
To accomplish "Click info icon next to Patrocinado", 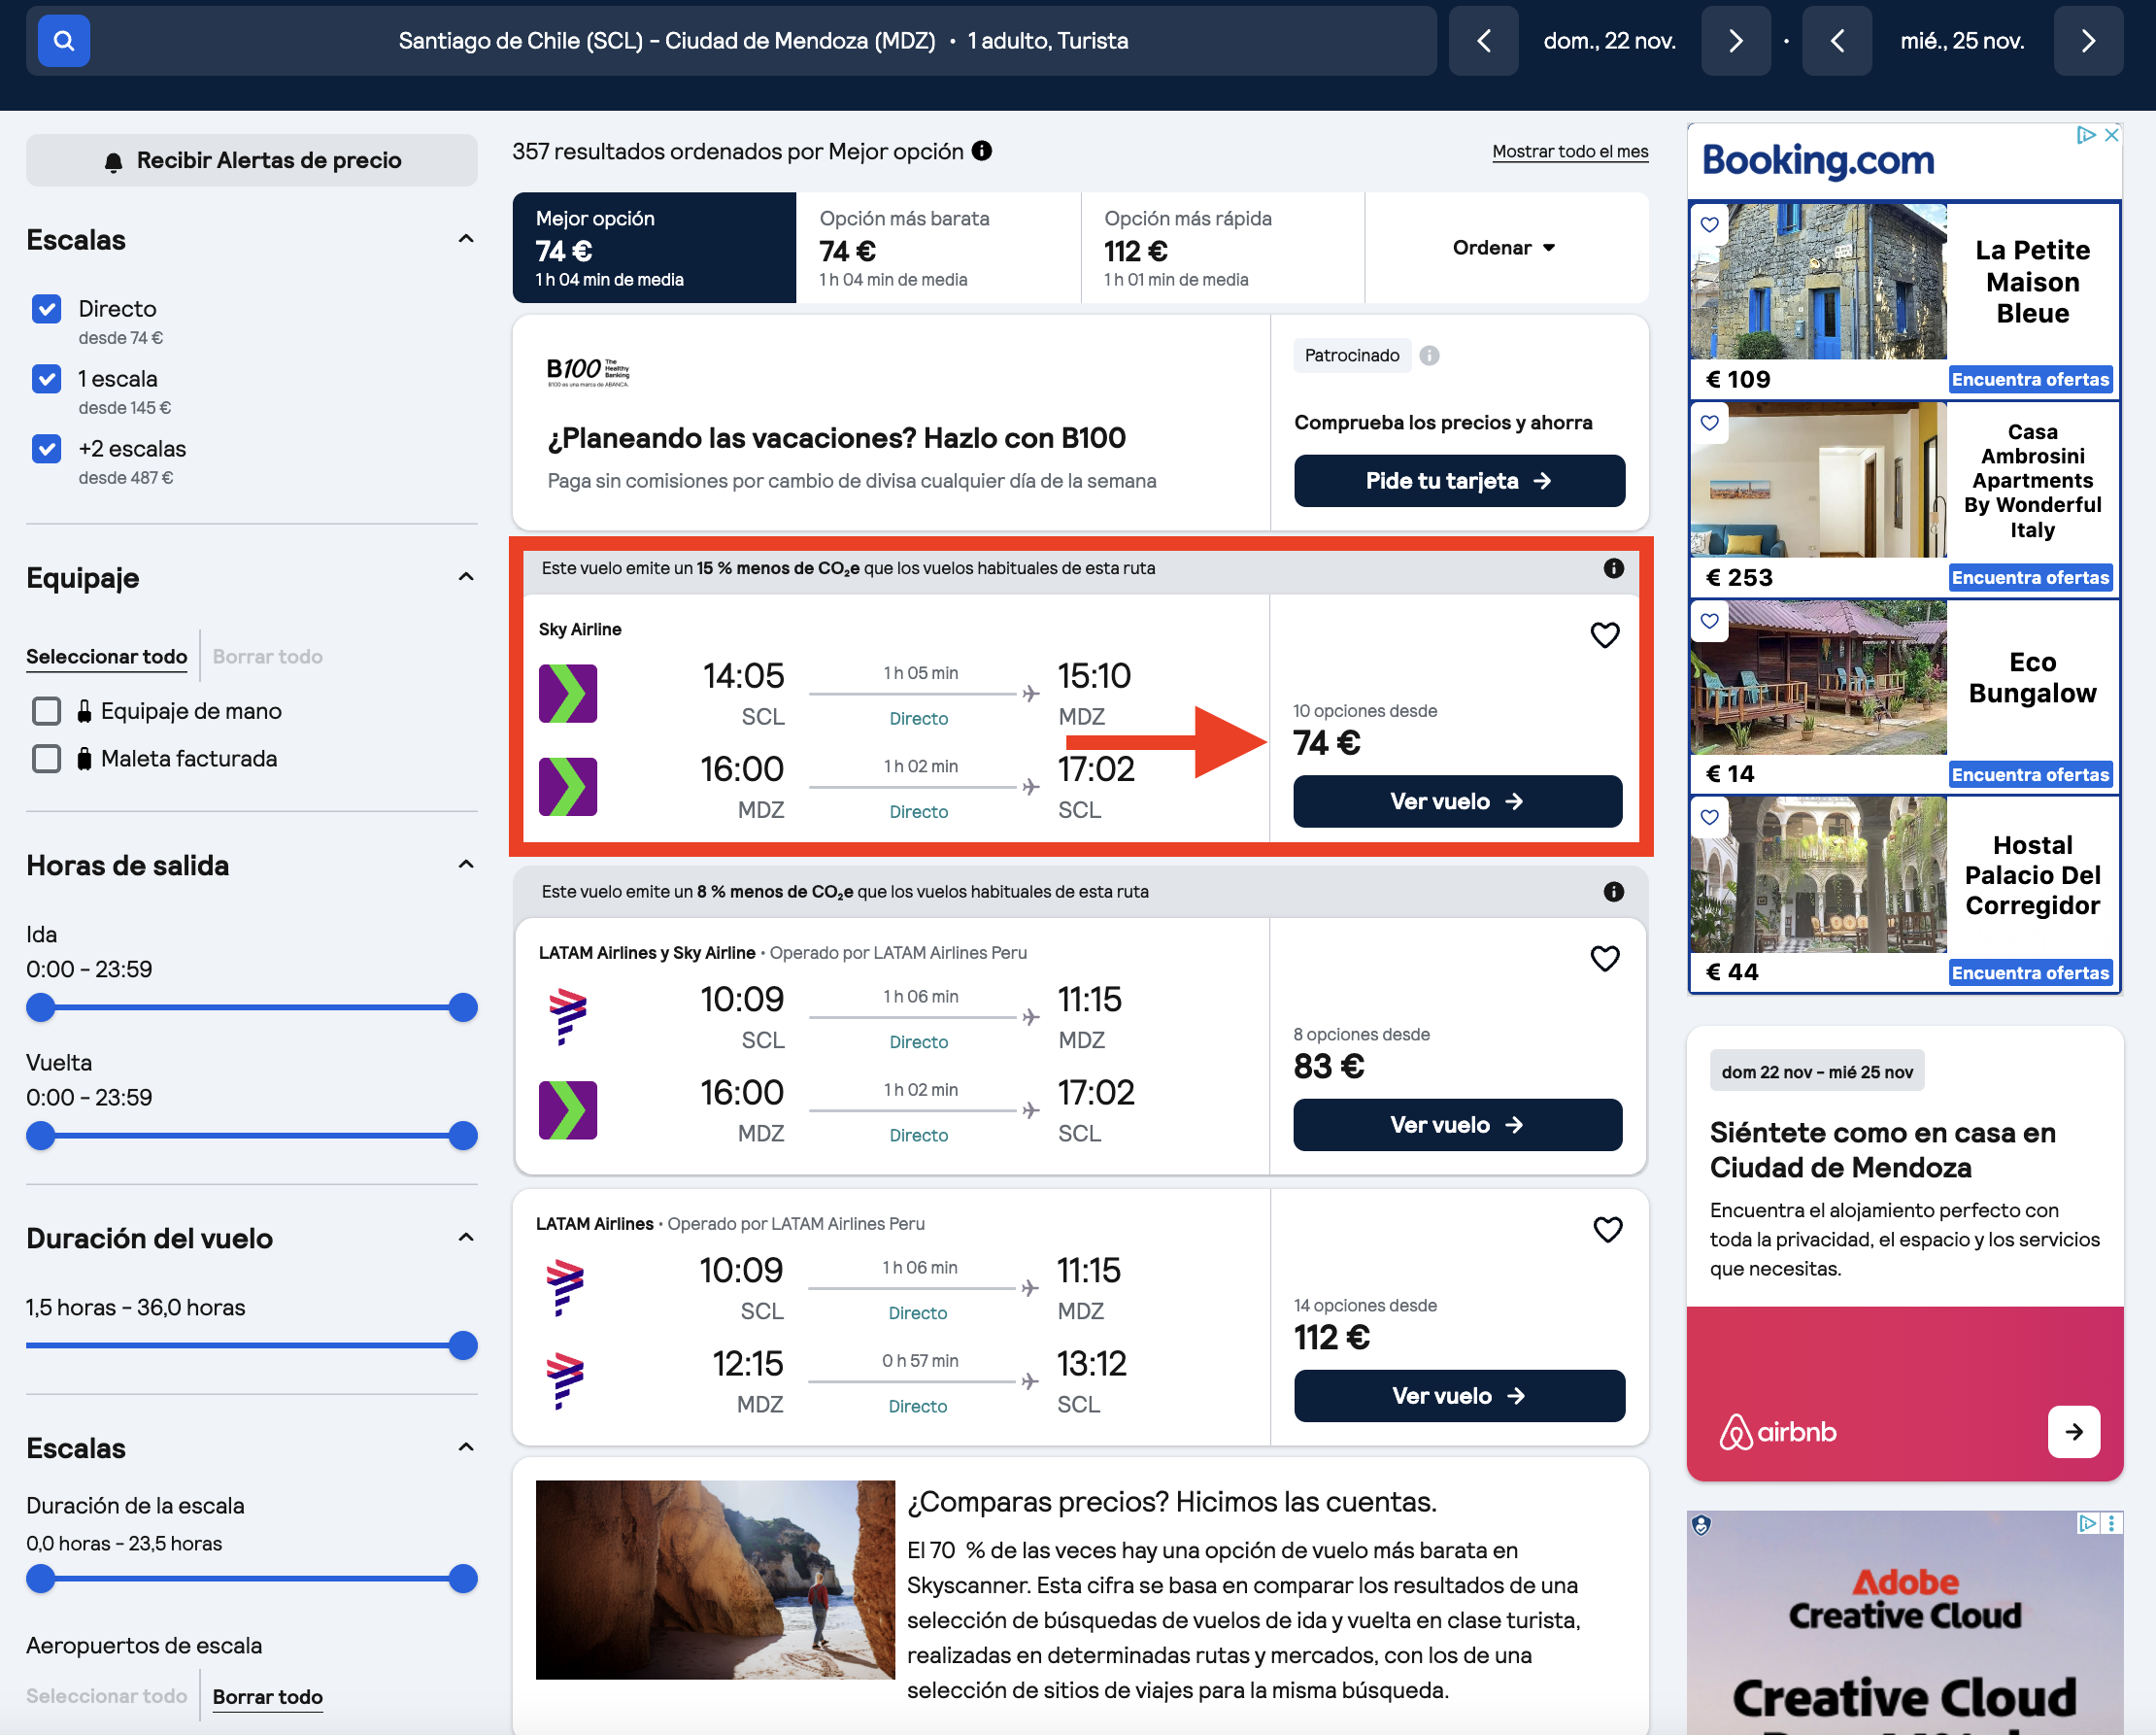I will click(1429, 356).
